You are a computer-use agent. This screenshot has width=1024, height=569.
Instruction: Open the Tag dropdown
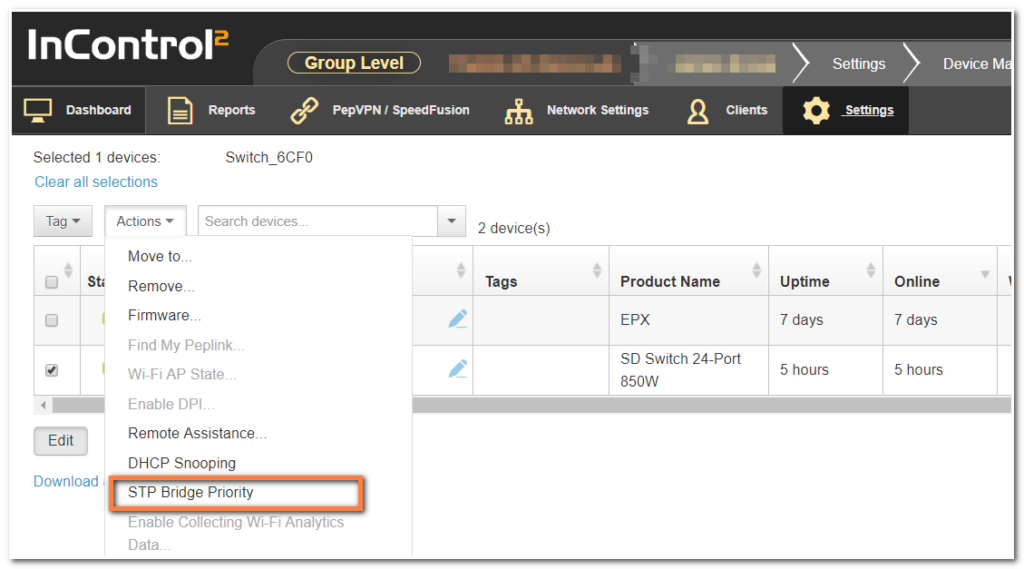coord(63,221)
